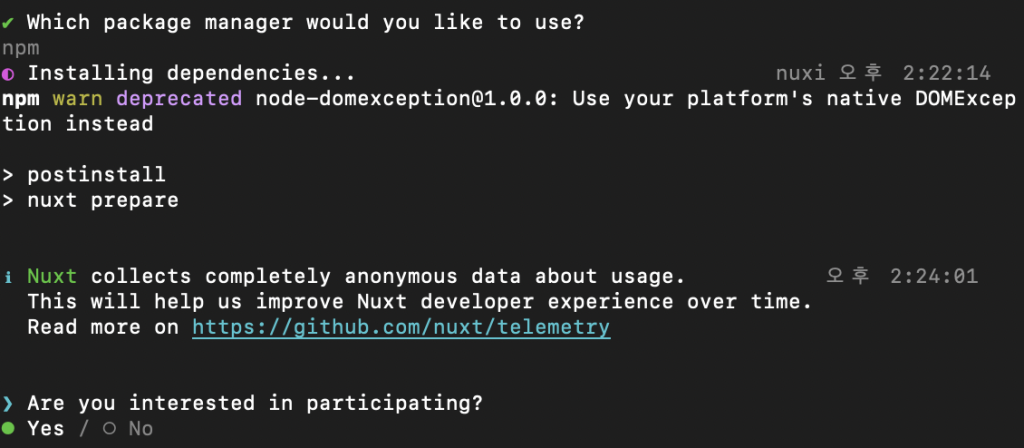Click the purple spinner next to Installing dependencies
This screenshot has width=1024, height=448.
click(8, 74)
